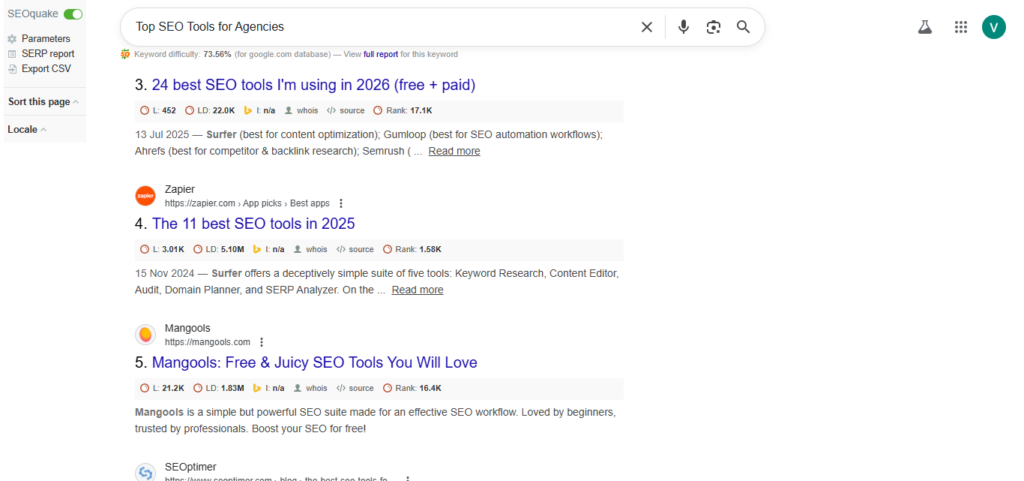Export results via Export CSV
This screenshot has height=481, width=1024.
coord(46,69)
